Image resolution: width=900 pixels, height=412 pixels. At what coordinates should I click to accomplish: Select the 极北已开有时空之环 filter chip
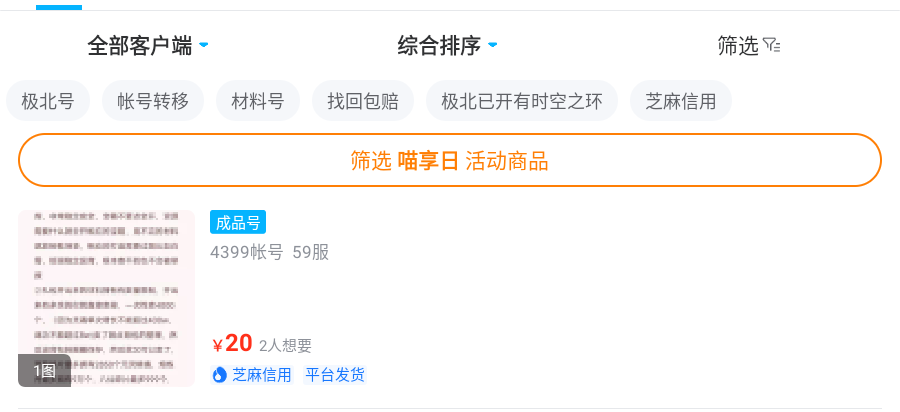pos(522,101)
